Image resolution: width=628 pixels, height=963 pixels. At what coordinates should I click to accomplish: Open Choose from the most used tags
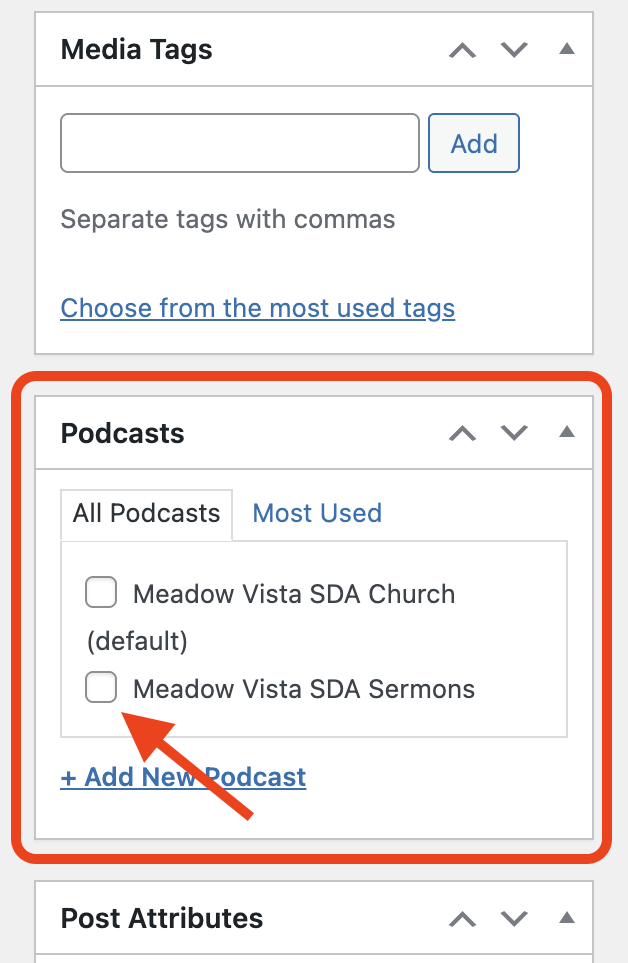258,308
